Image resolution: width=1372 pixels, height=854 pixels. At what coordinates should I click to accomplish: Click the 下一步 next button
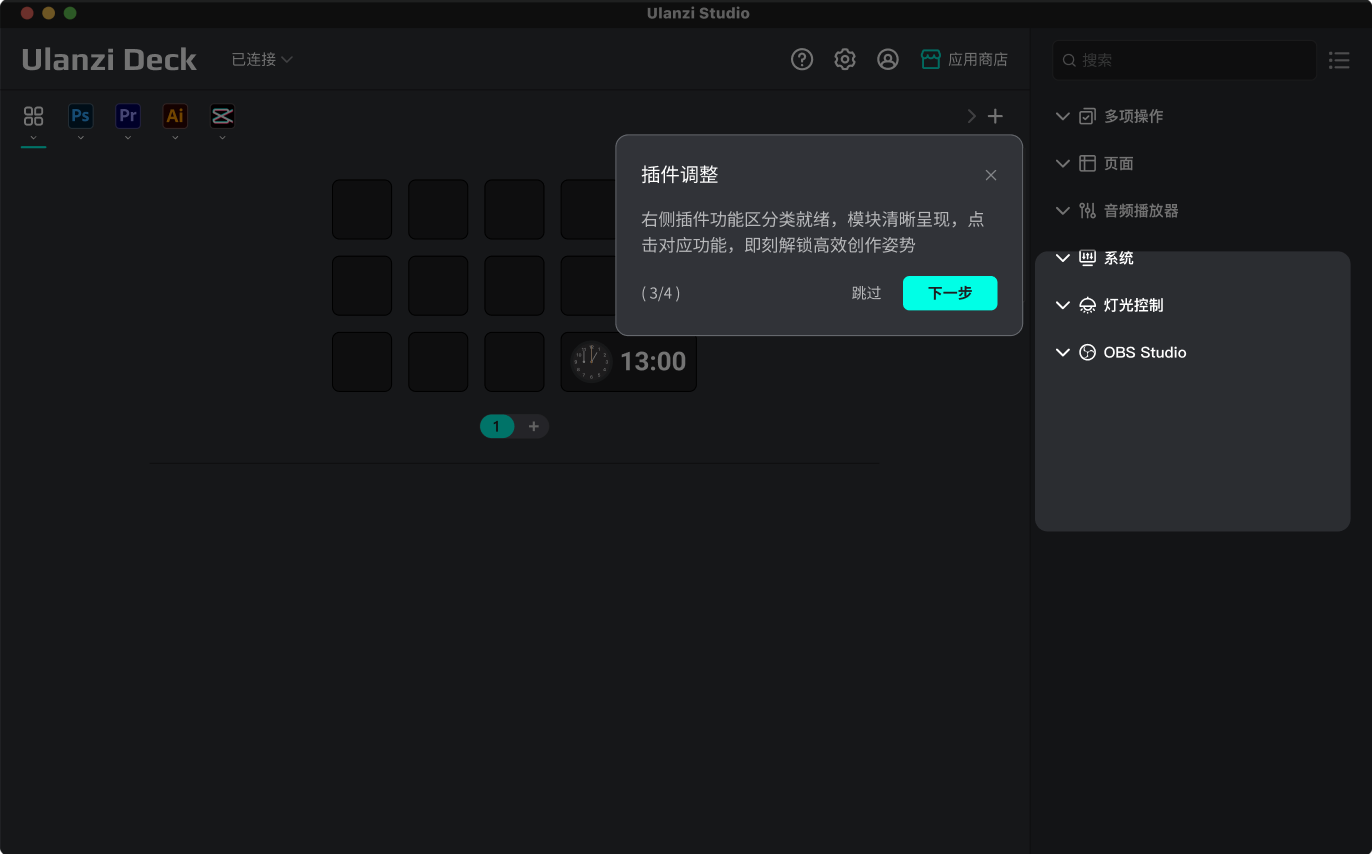(x=949, y=293)
